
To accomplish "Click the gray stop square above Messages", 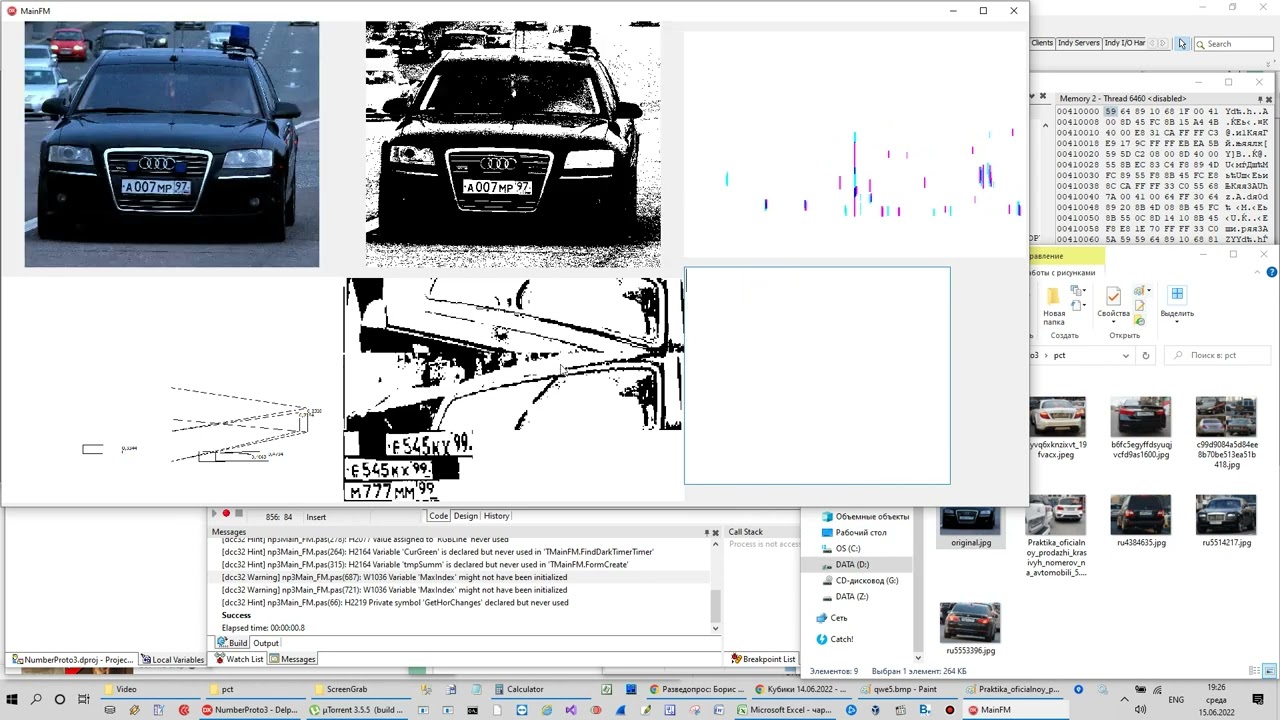I will 238,513.
